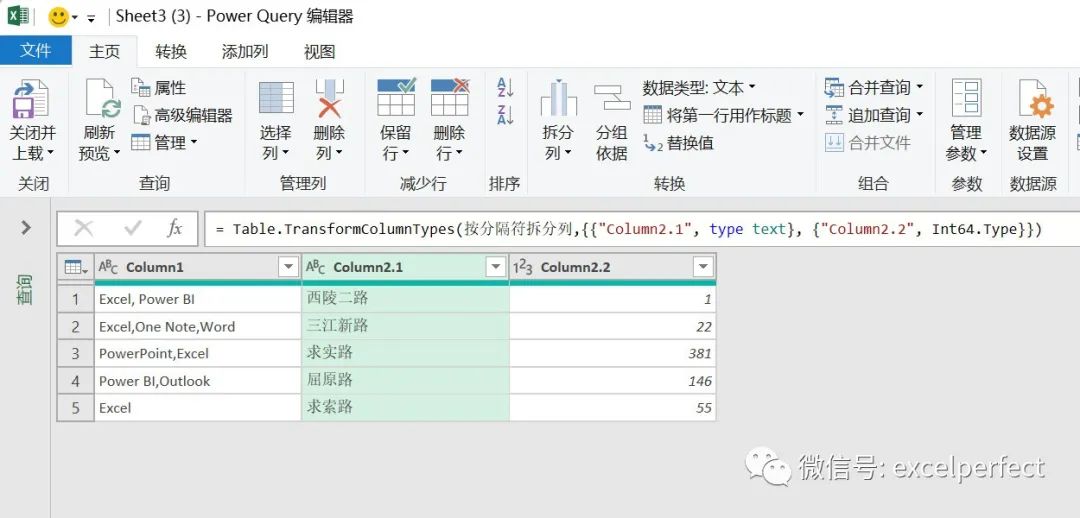Select cell with value 381
Image resolution: width=1080 pixels, height=518 pixels.
coord(612,353)
